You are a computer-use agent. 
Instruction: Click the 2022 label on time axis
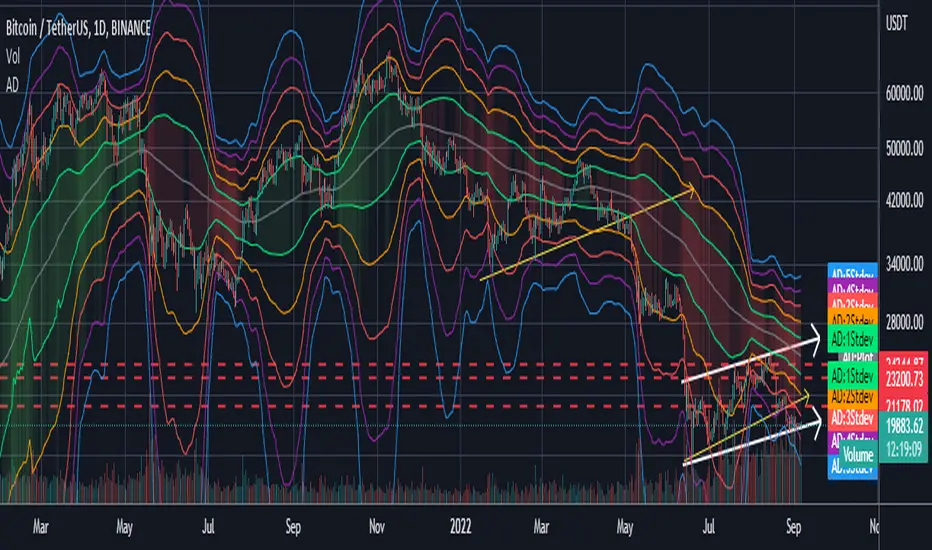[x=460, y=527]
